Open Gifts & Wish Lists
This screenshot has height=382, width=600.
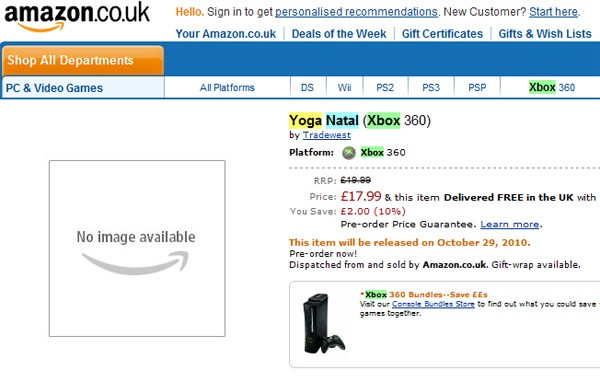point(545,34)
